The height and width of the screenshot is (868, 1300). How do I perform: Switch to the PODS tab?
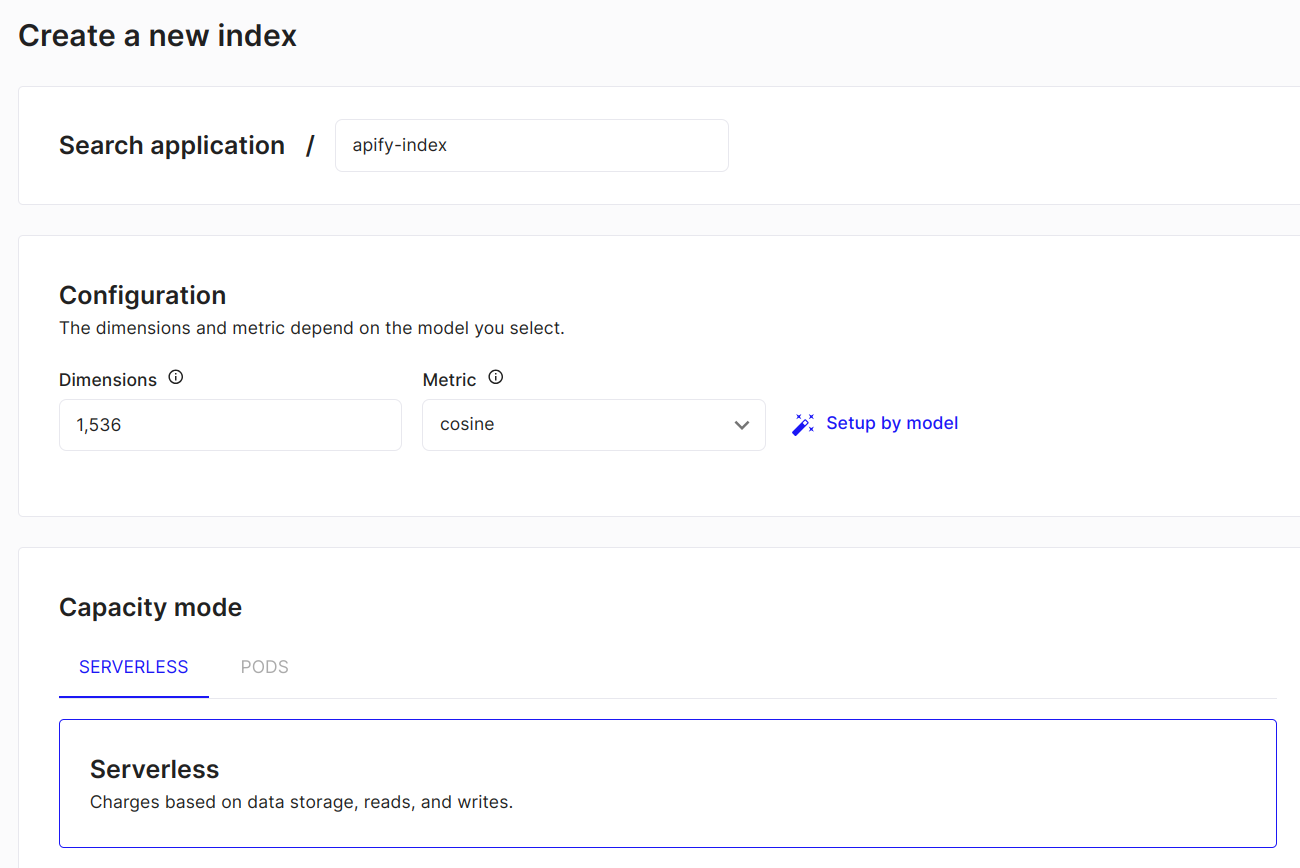264,666
